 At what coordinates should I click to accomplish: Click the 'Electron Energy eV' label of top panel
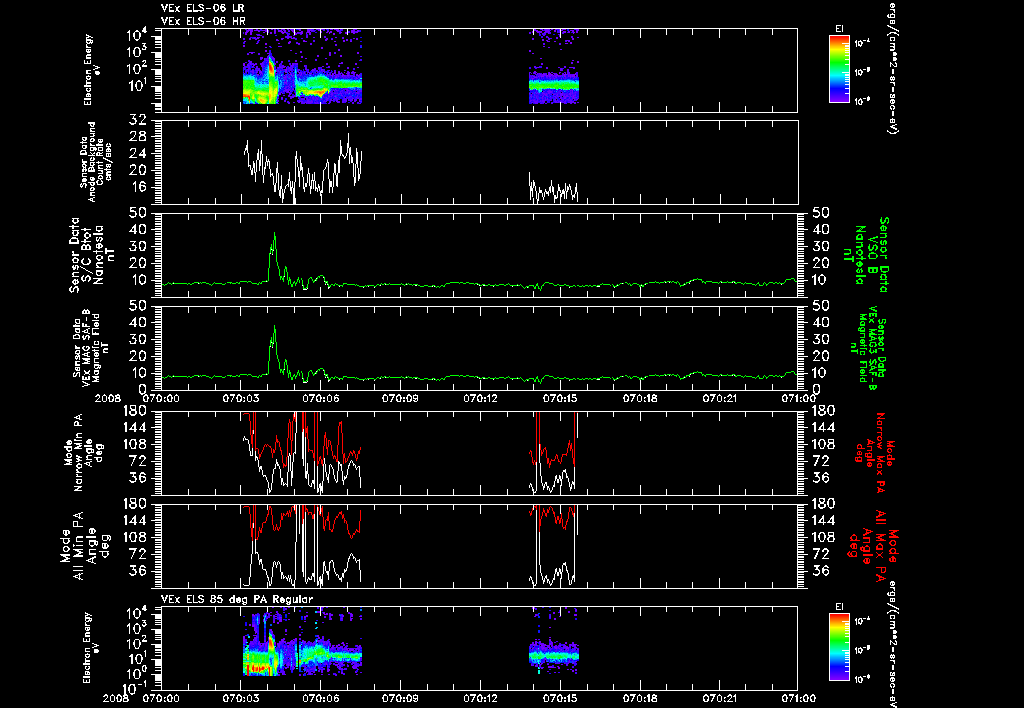(92, 70)
